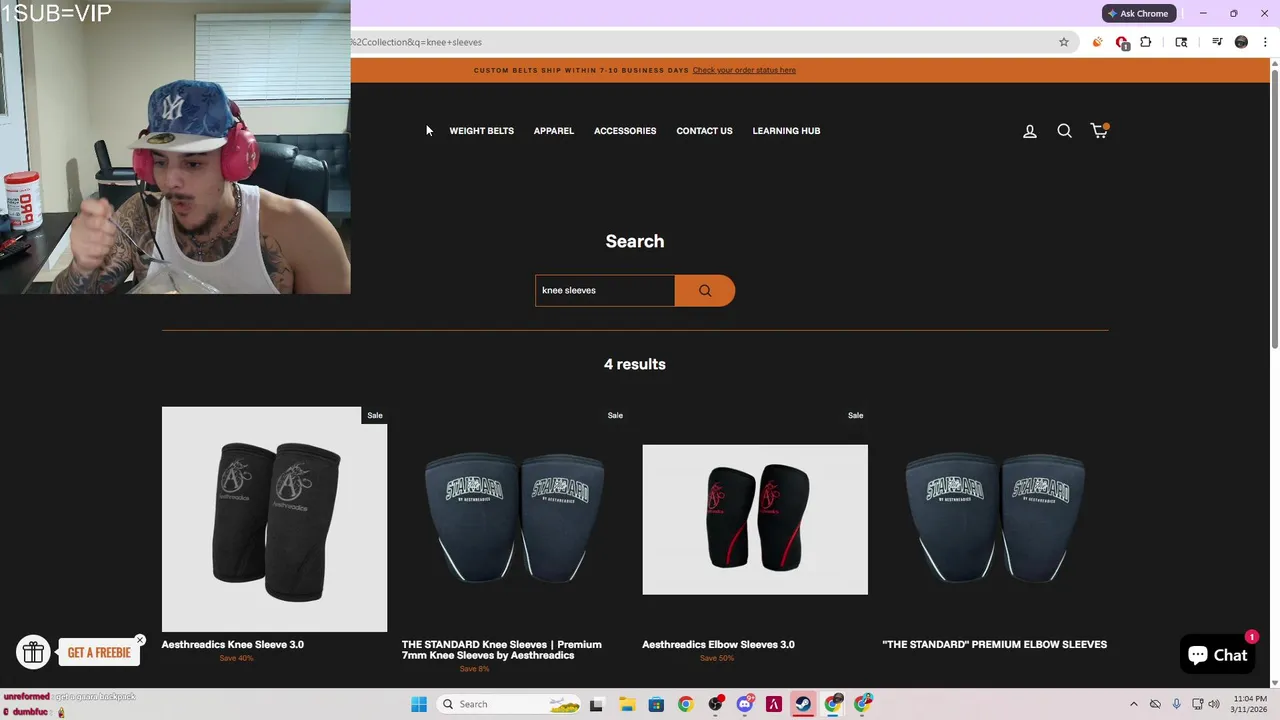
Task: Open the WEIGHT BELTS menu
Action: tap(481, 131)
